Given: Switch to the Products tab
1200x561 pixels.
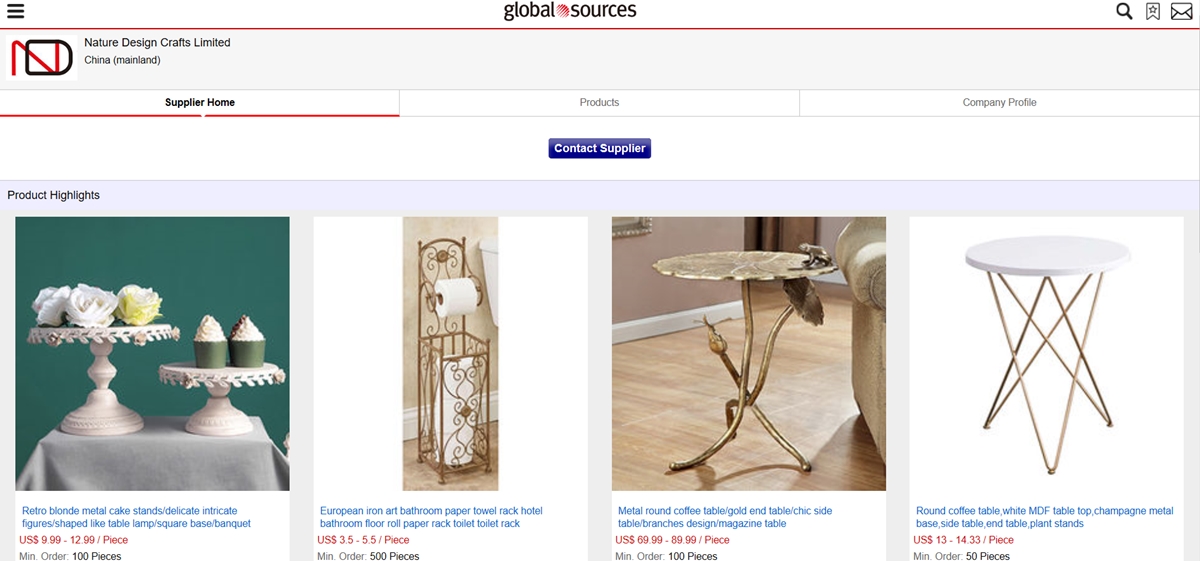Looking at the screenshot, I should [x=599, y=102].
